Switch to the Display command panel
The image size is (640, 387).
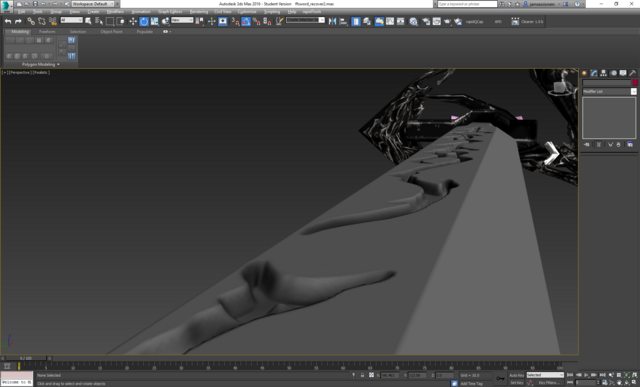[623, 73]
